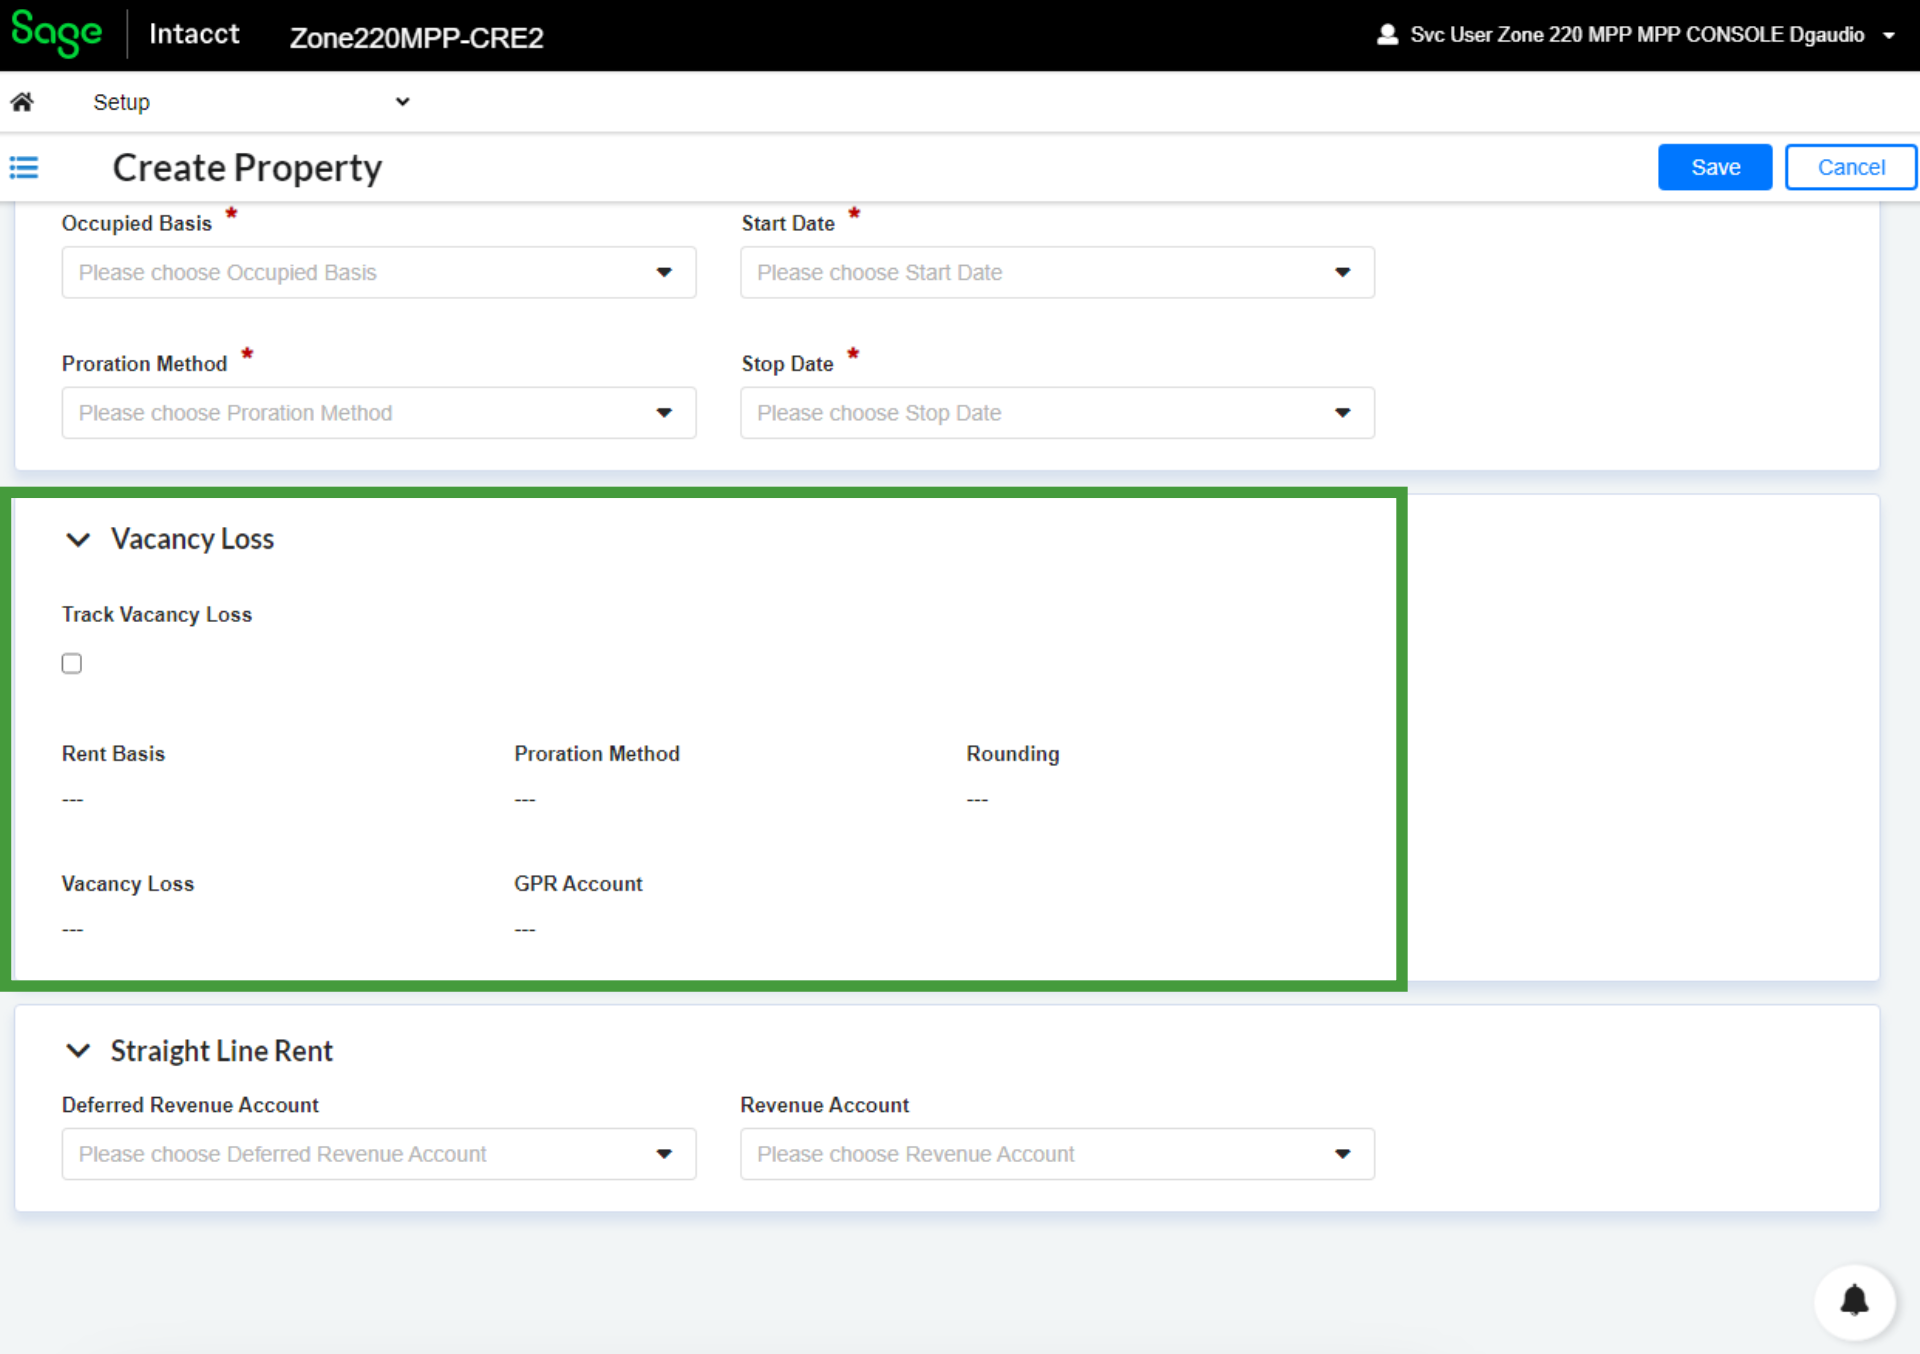
Task: Click the Revenue Account label
Action: (824, 1105)
